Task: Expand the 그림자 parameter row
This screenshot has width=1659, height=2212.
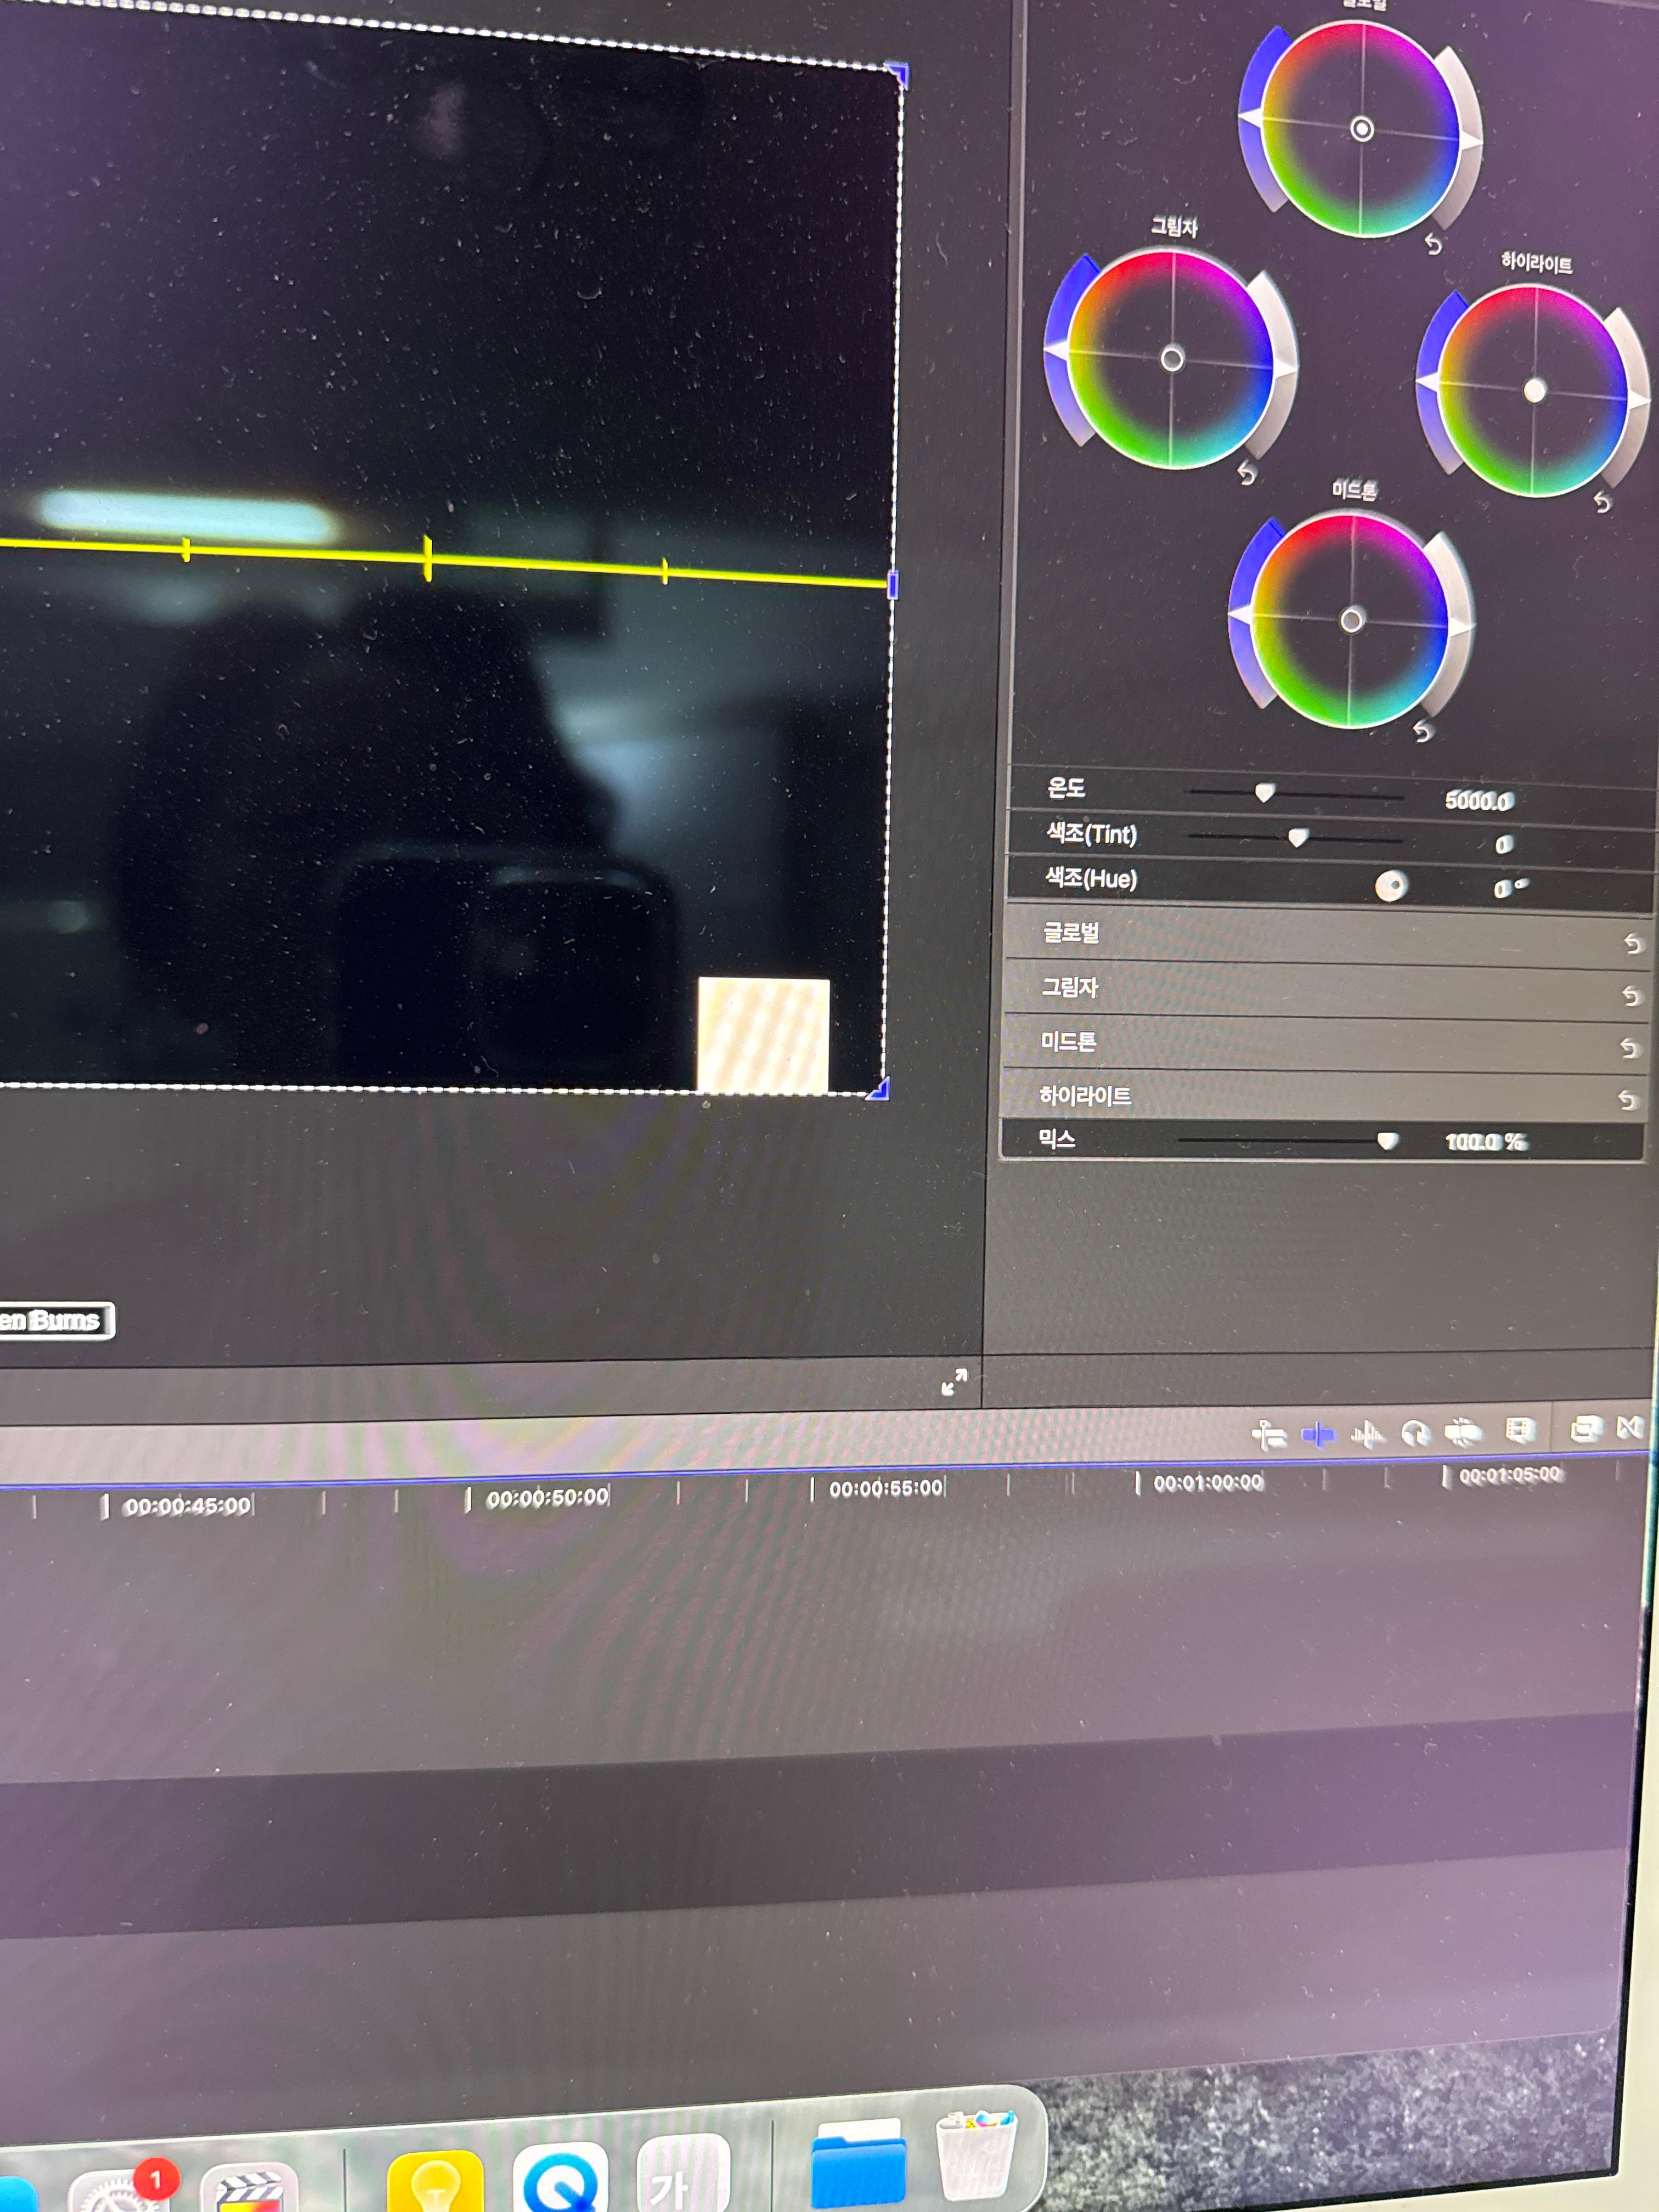Action: pos(1070,987)
